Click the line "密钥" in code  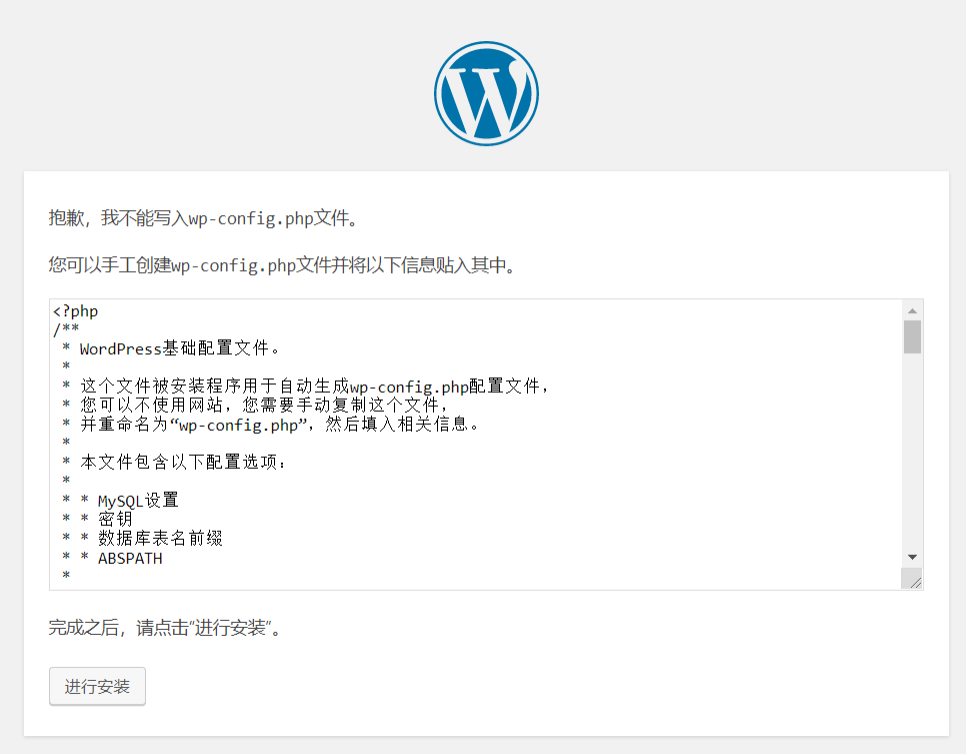click(115, 519)
